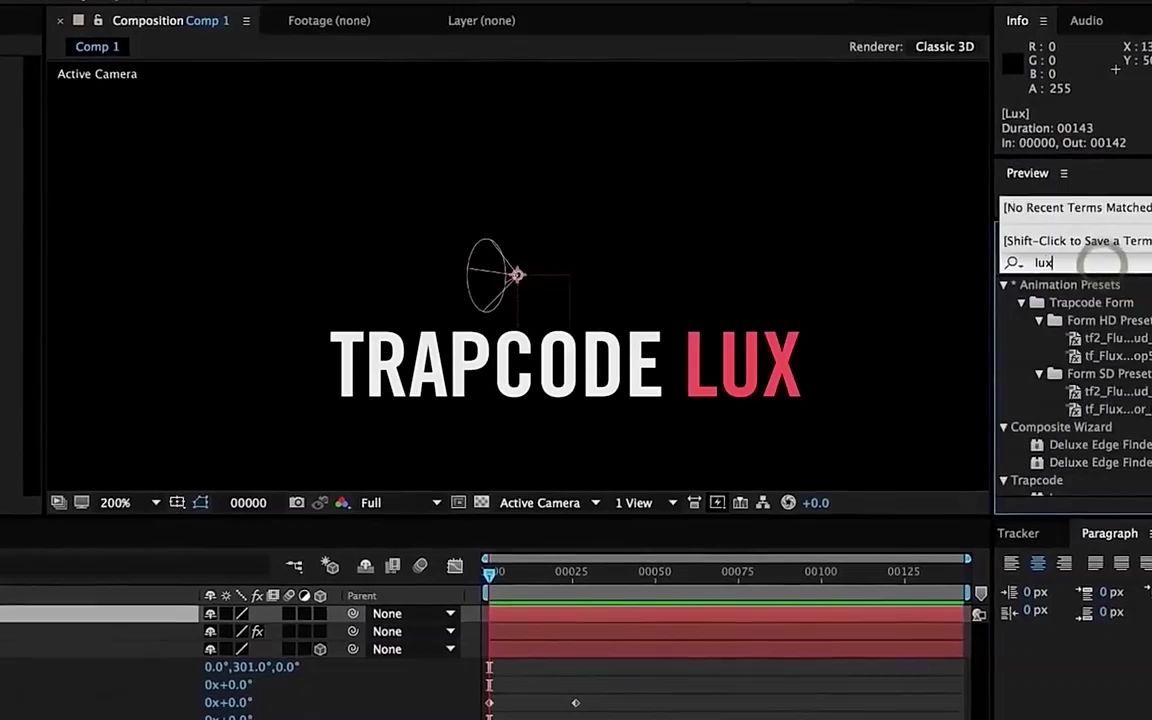Click the Classic 3D renderer button
1152x720 pixels.
click(944, 46)
